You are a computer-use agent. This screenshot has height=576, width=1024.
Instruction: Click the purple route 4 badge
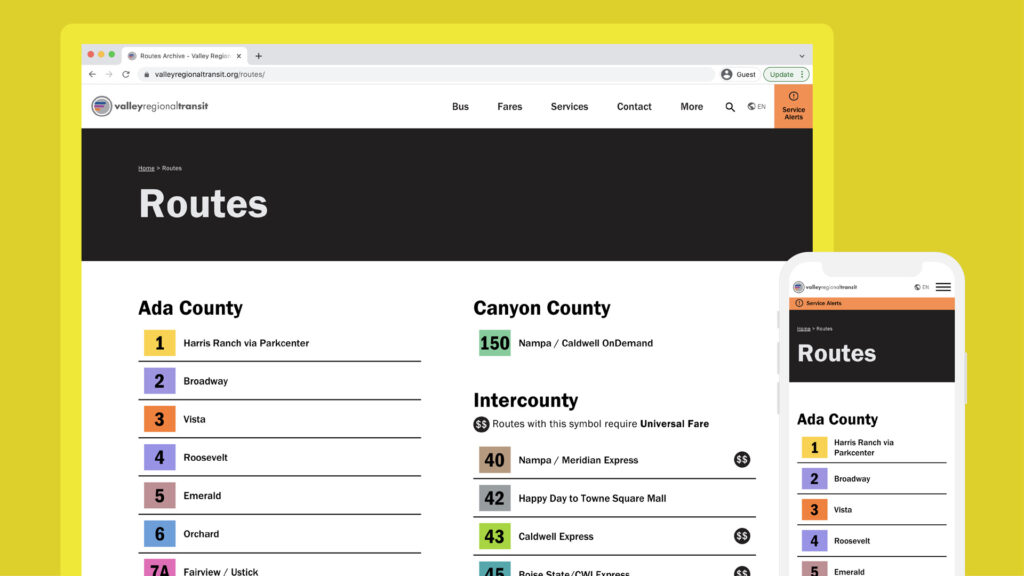click(x=159, y=457)
